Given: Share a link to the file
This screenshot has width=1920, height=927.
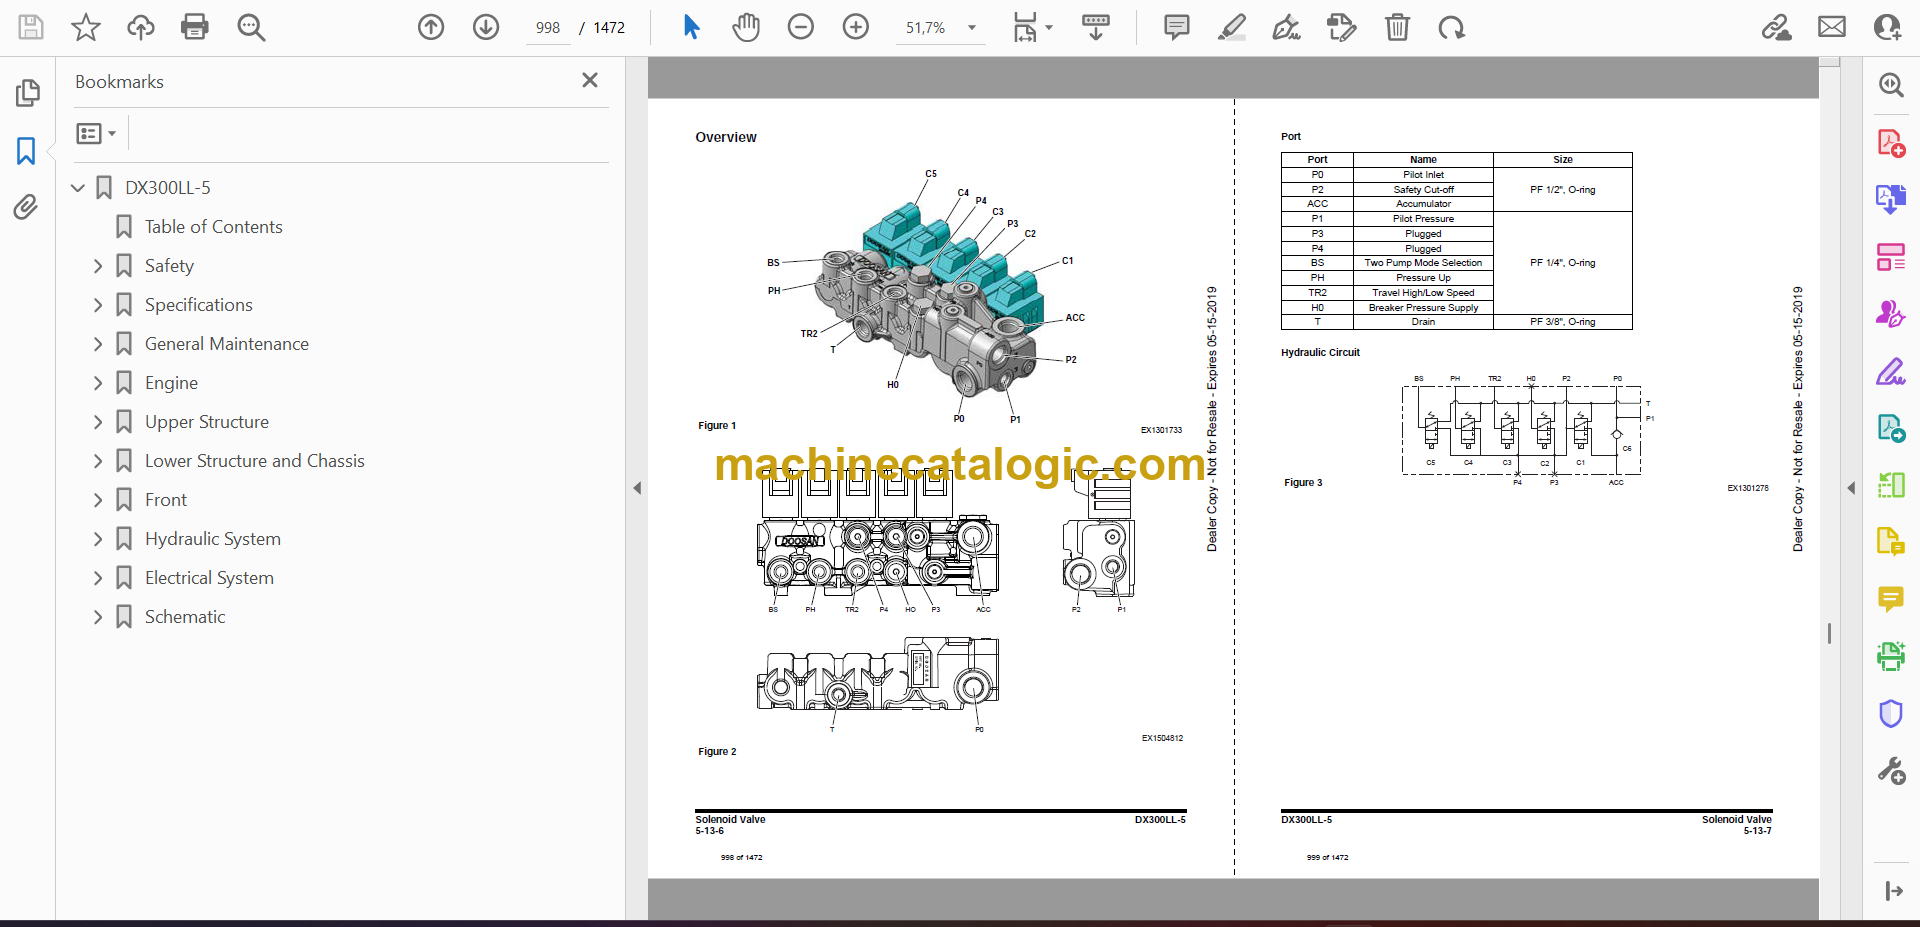Looking at the screenshot, I should (x=1777, y=27).
